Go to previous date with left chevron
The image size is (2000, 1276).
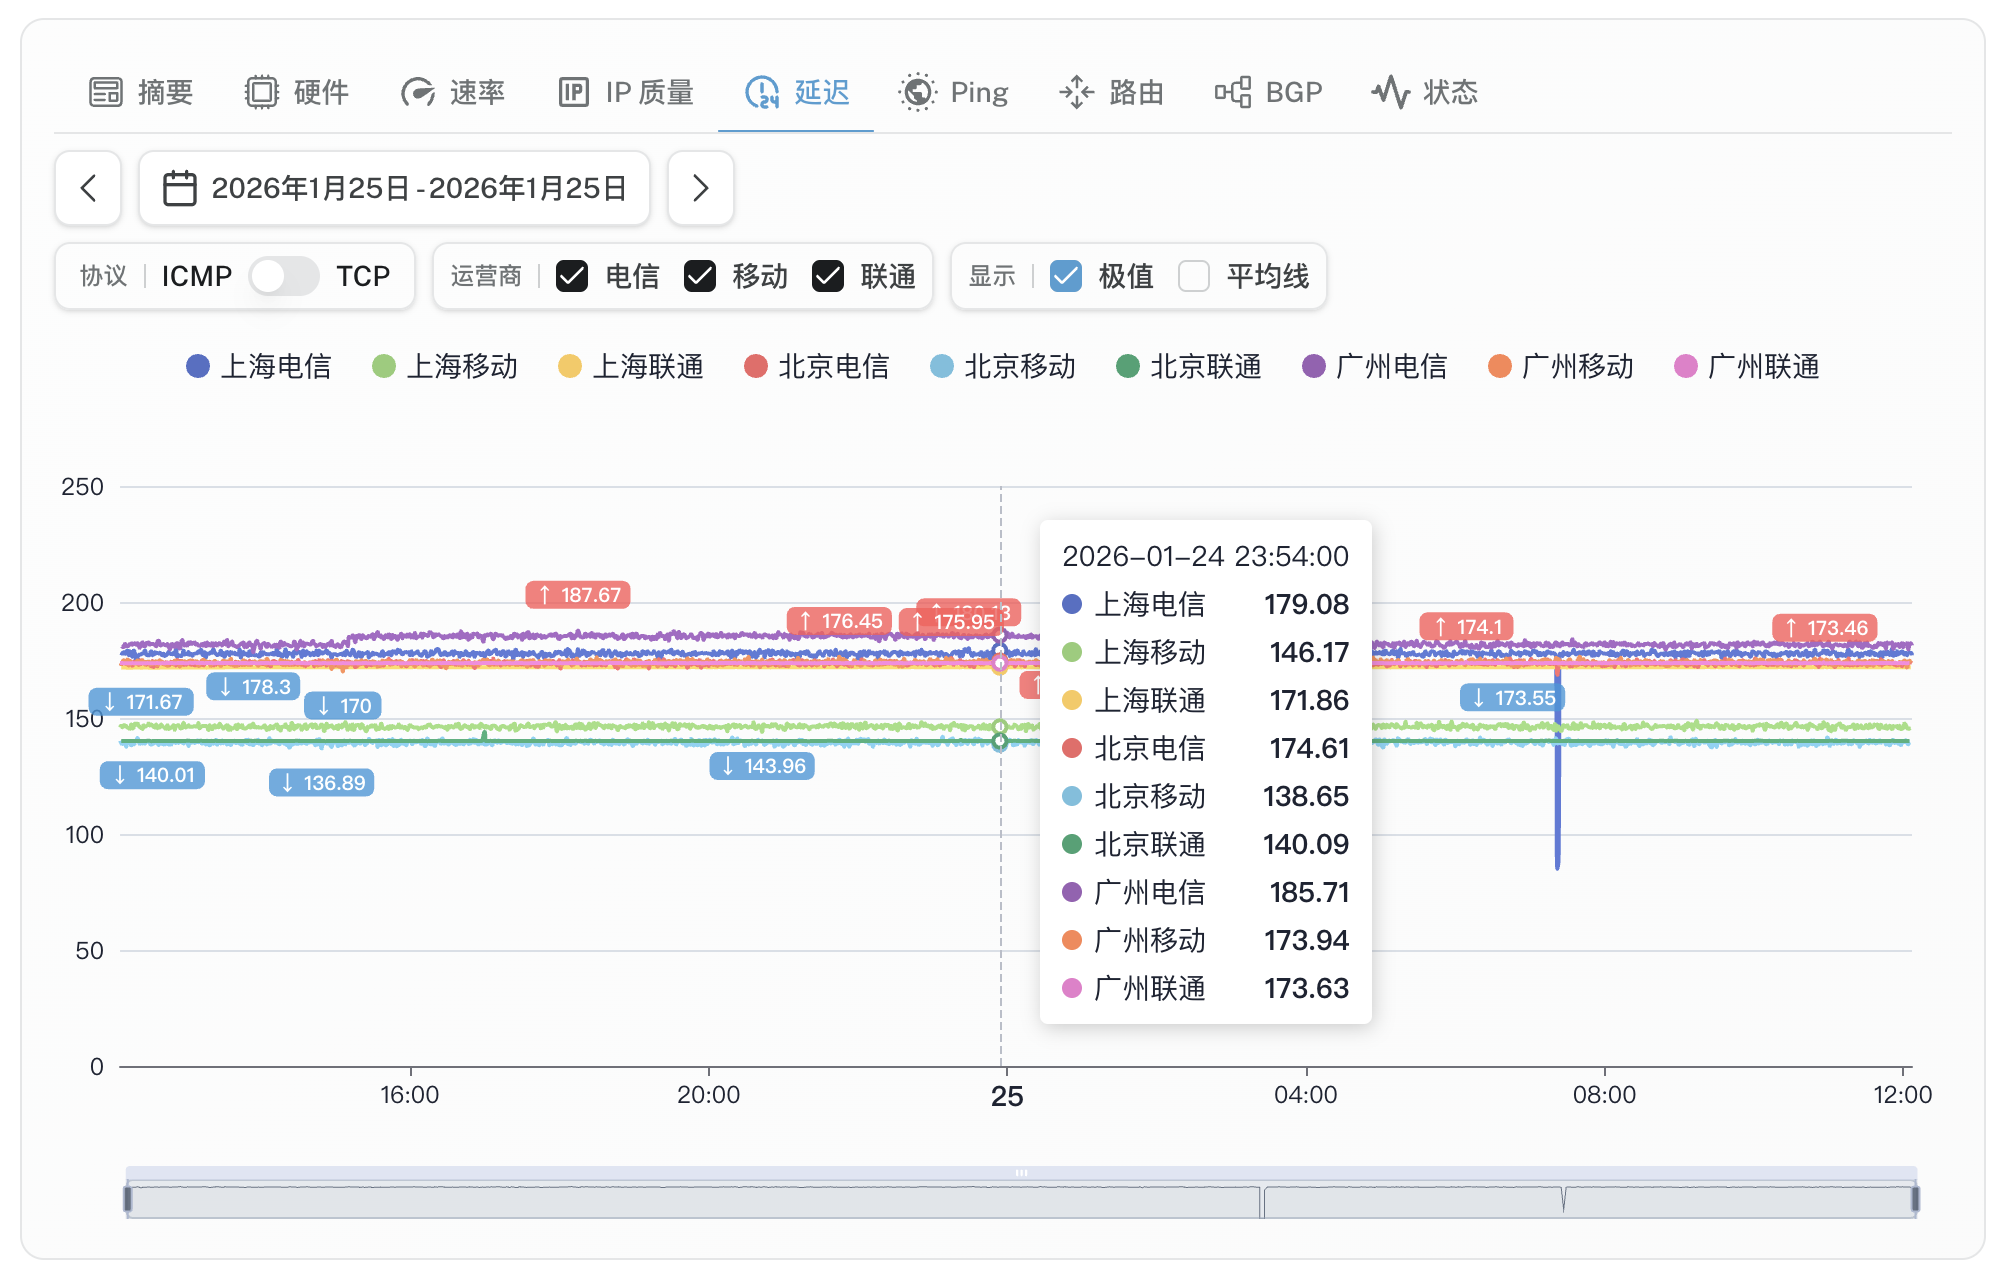coord(88,188)
